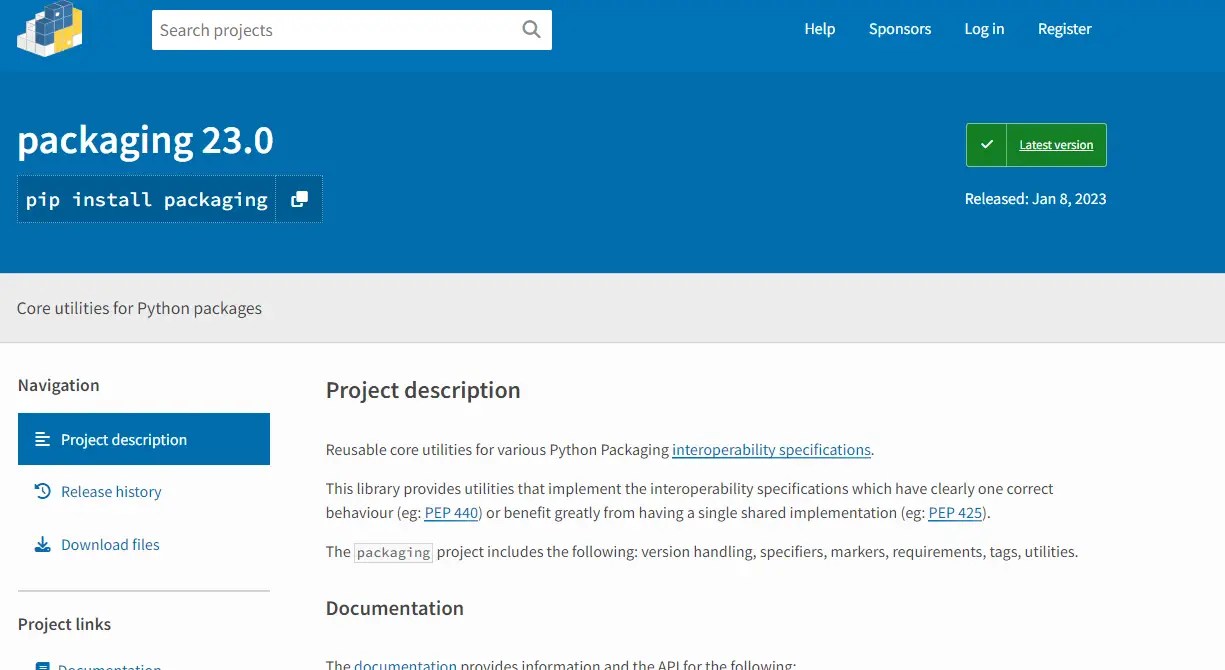The width and height of the screenshot is (1225, 670).
Task: Click the Documentation book icon under Project links
Action: tap(41, 665)
